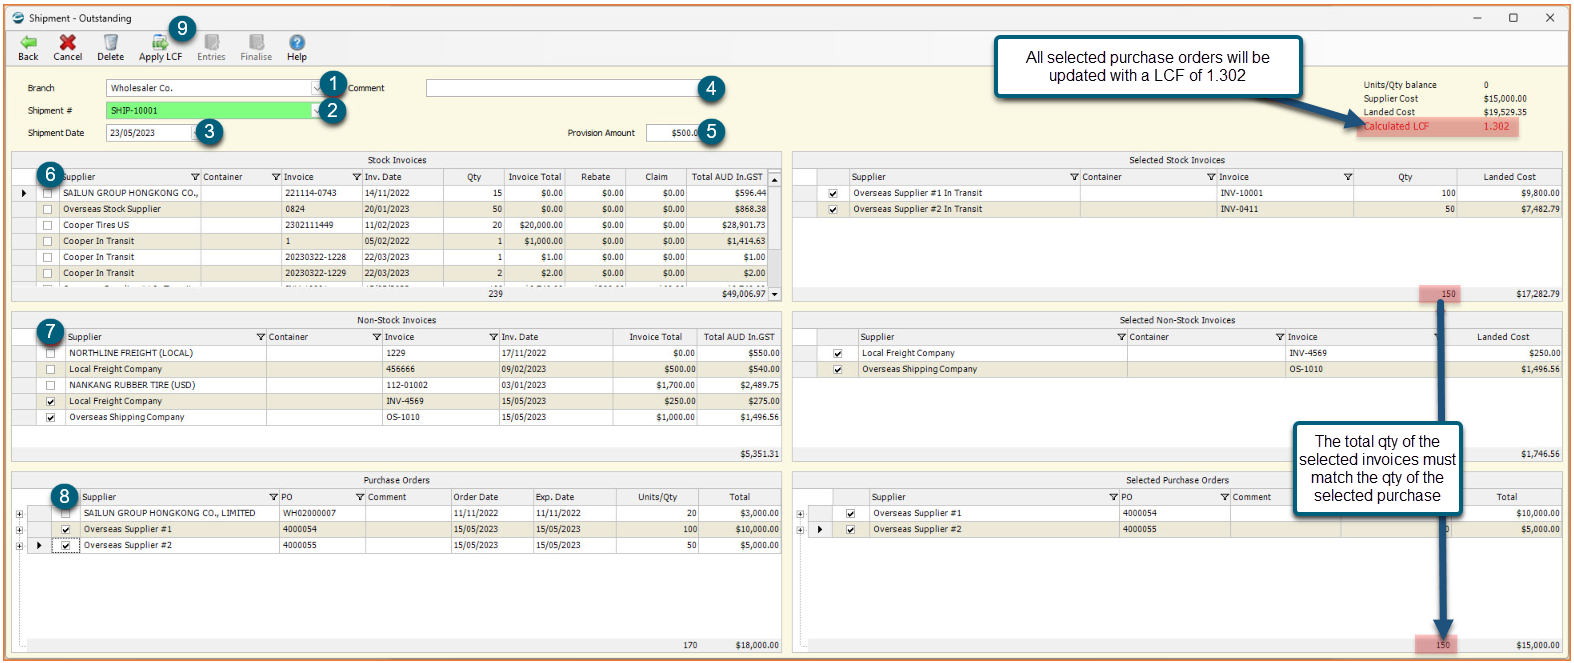The width and height of the screenshot is (1574, 663).
Task: Click the Stock Invoices scrollbar down arrow
Action: click(x=774, y=294)
